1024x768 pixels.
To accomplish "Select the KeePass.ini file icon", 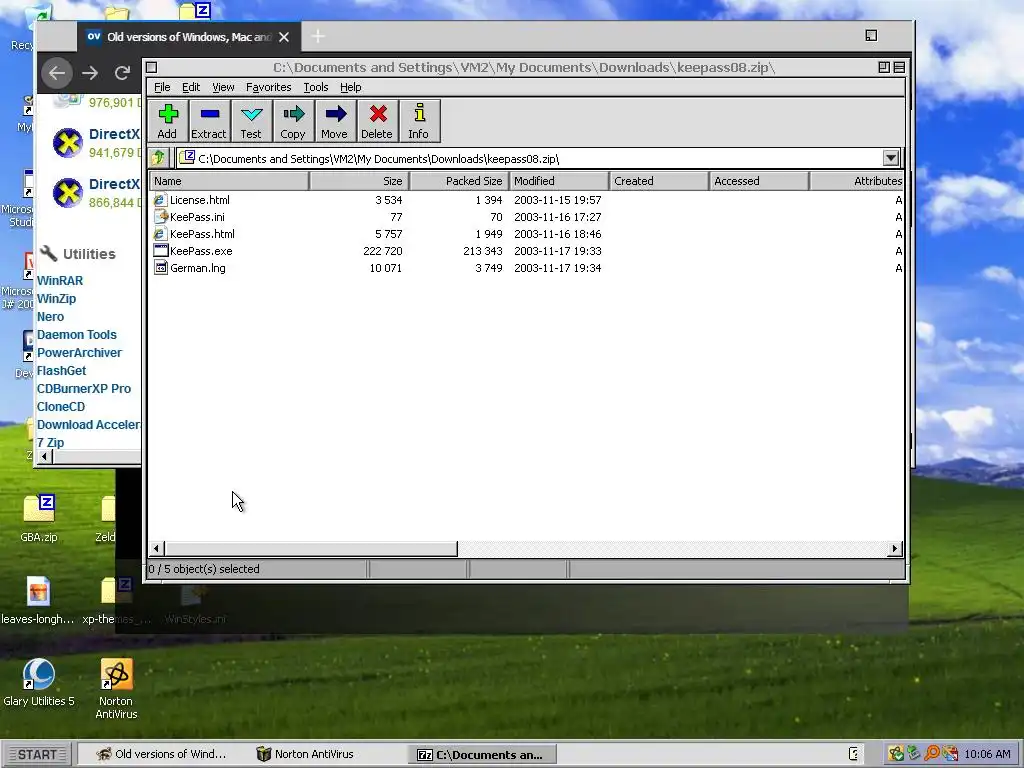I will click(x=160, y=217).
